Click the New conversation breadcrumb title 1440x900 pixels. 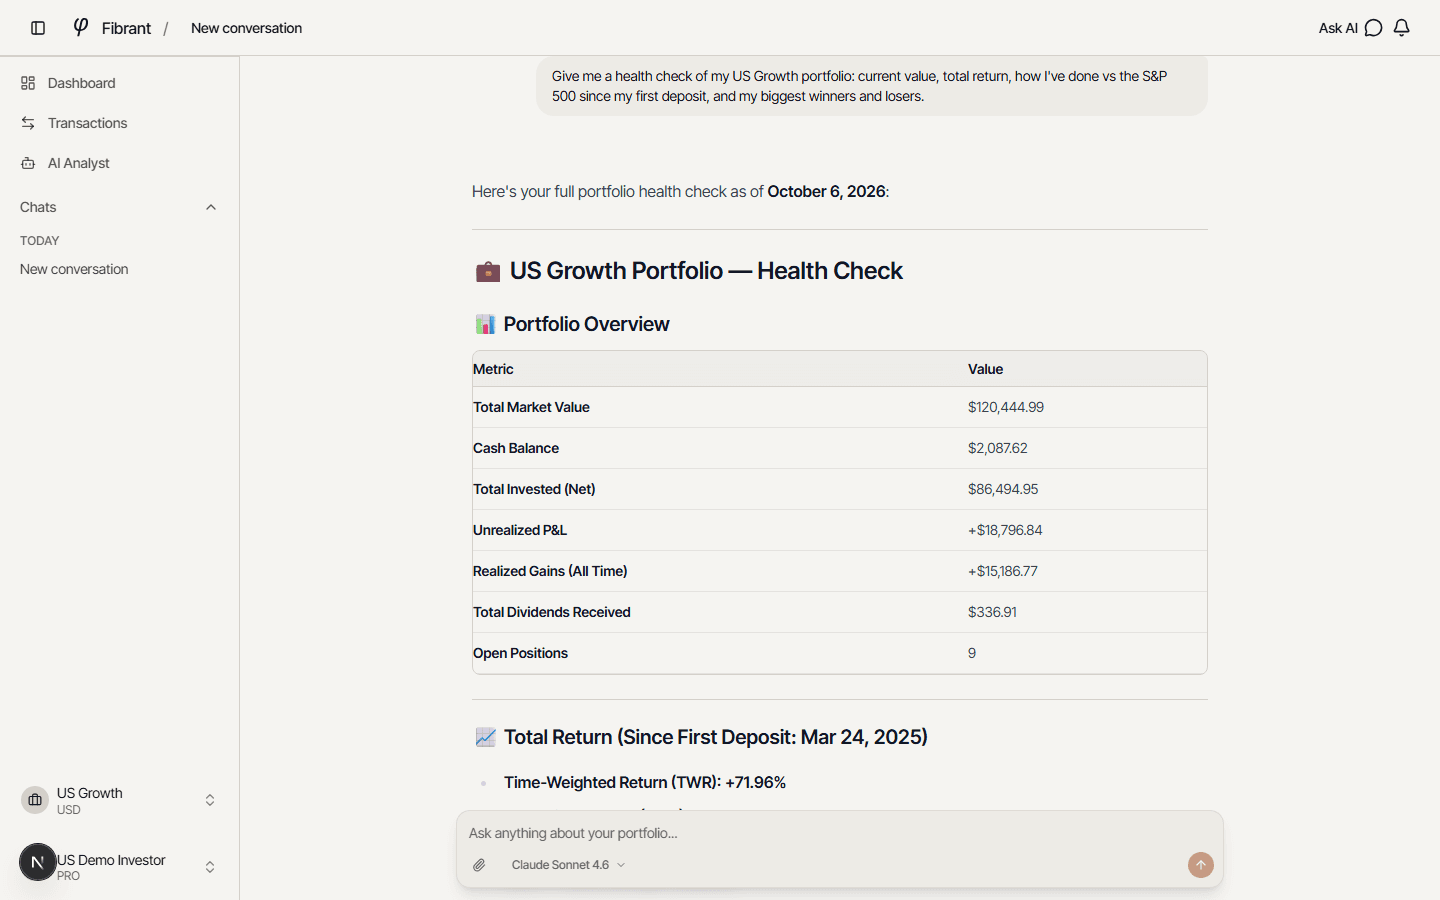click(x=246, y=28)
